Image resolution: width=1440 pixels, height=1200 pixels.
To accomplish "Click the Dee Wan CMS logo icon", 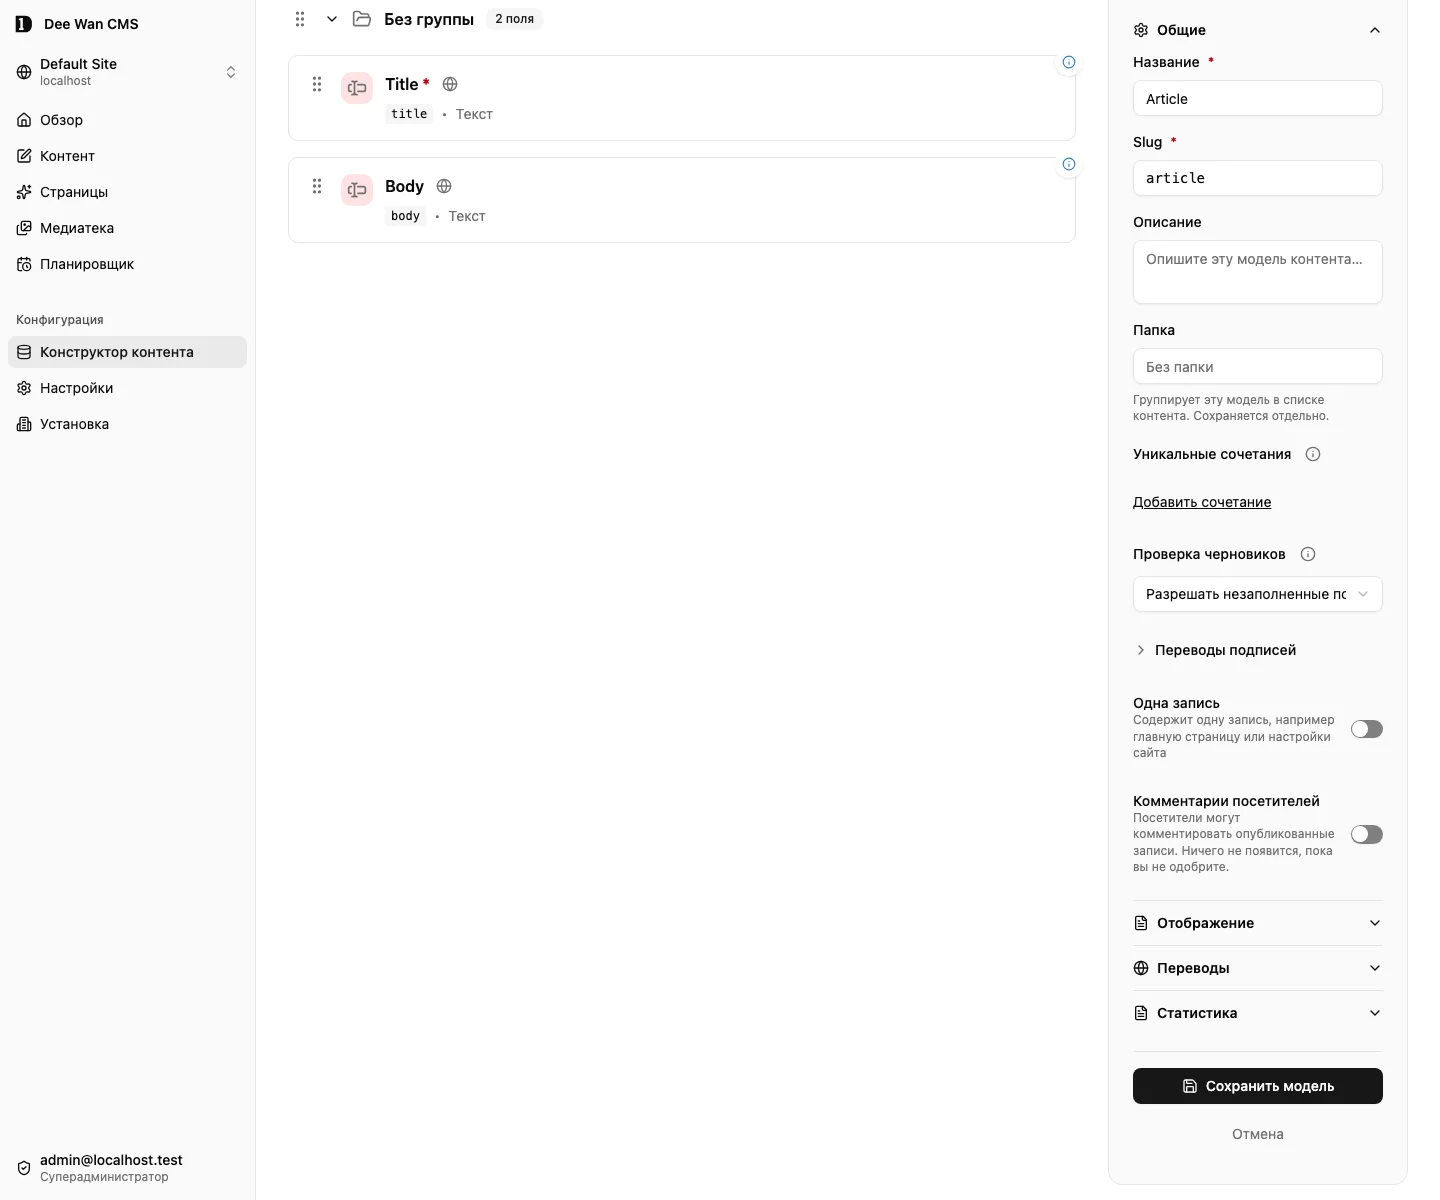I will click(24, 24).
